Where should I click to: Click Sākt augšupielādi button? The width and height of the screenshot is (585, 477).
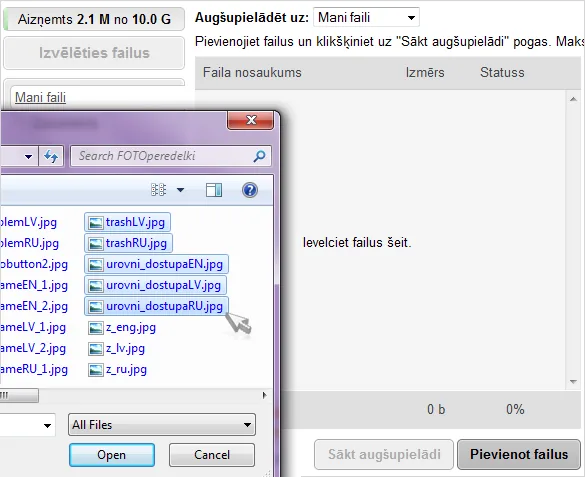pyautogui.click(x=384, y=454)
